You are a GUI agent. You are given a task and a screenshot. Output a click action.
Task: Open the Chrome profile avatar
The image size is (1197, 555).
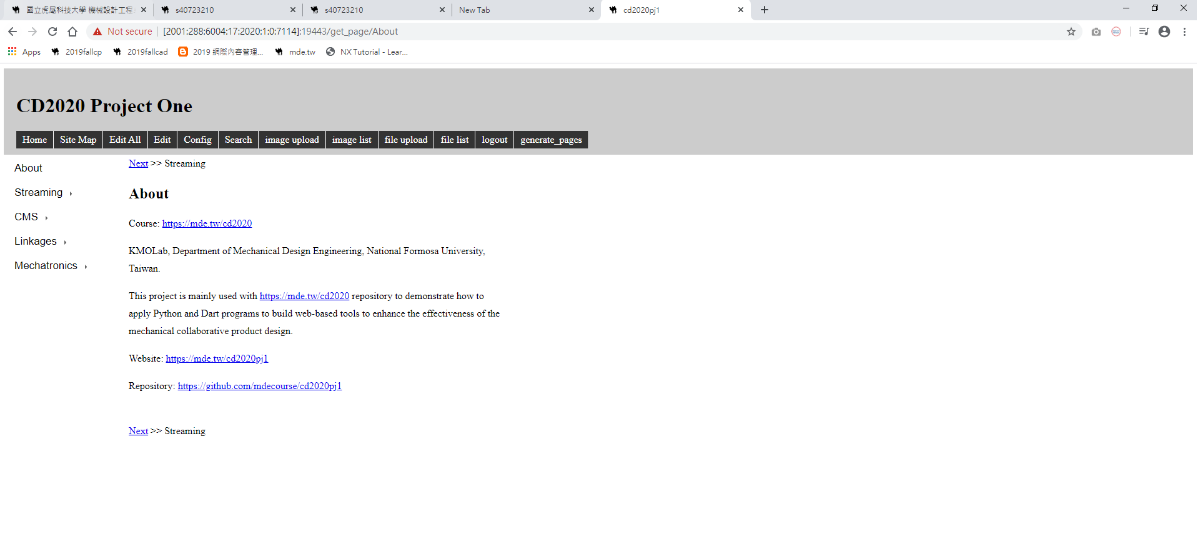tap(1164, 31)
